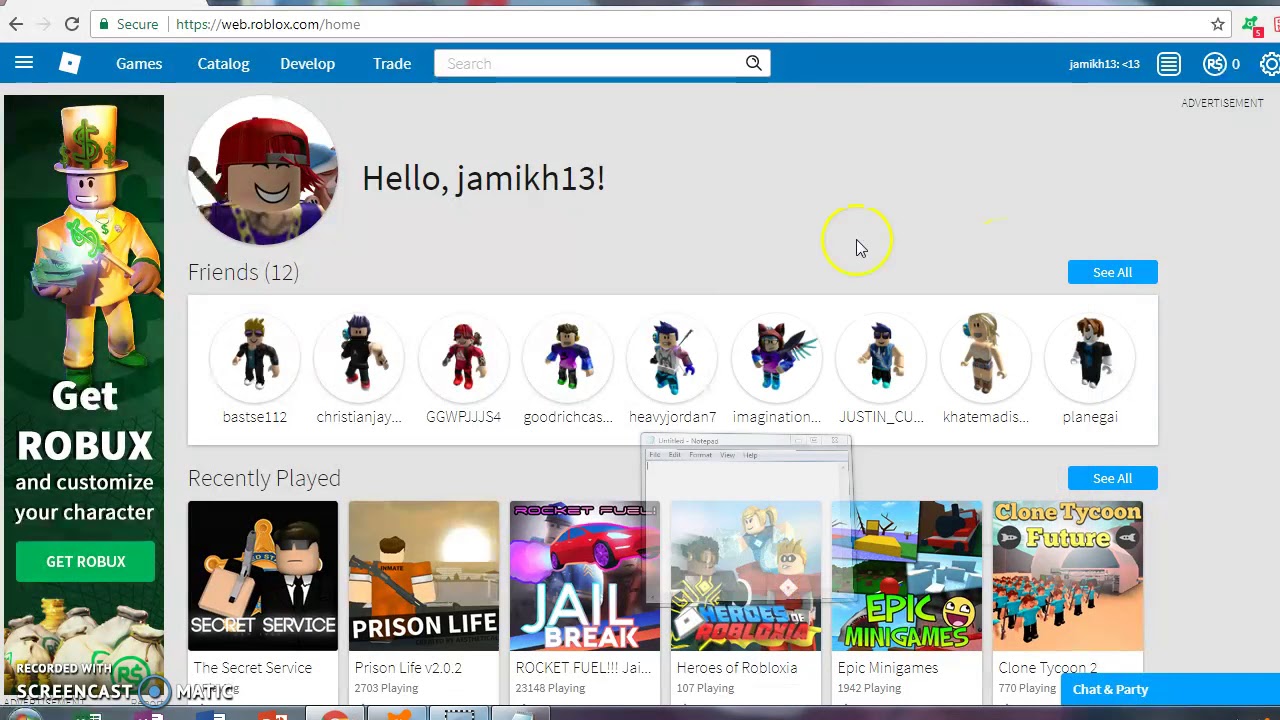Viewport: 1280px width, 720px height.
Task: Open the hamburger navigation menu
Action: click(x=24, y=64)
